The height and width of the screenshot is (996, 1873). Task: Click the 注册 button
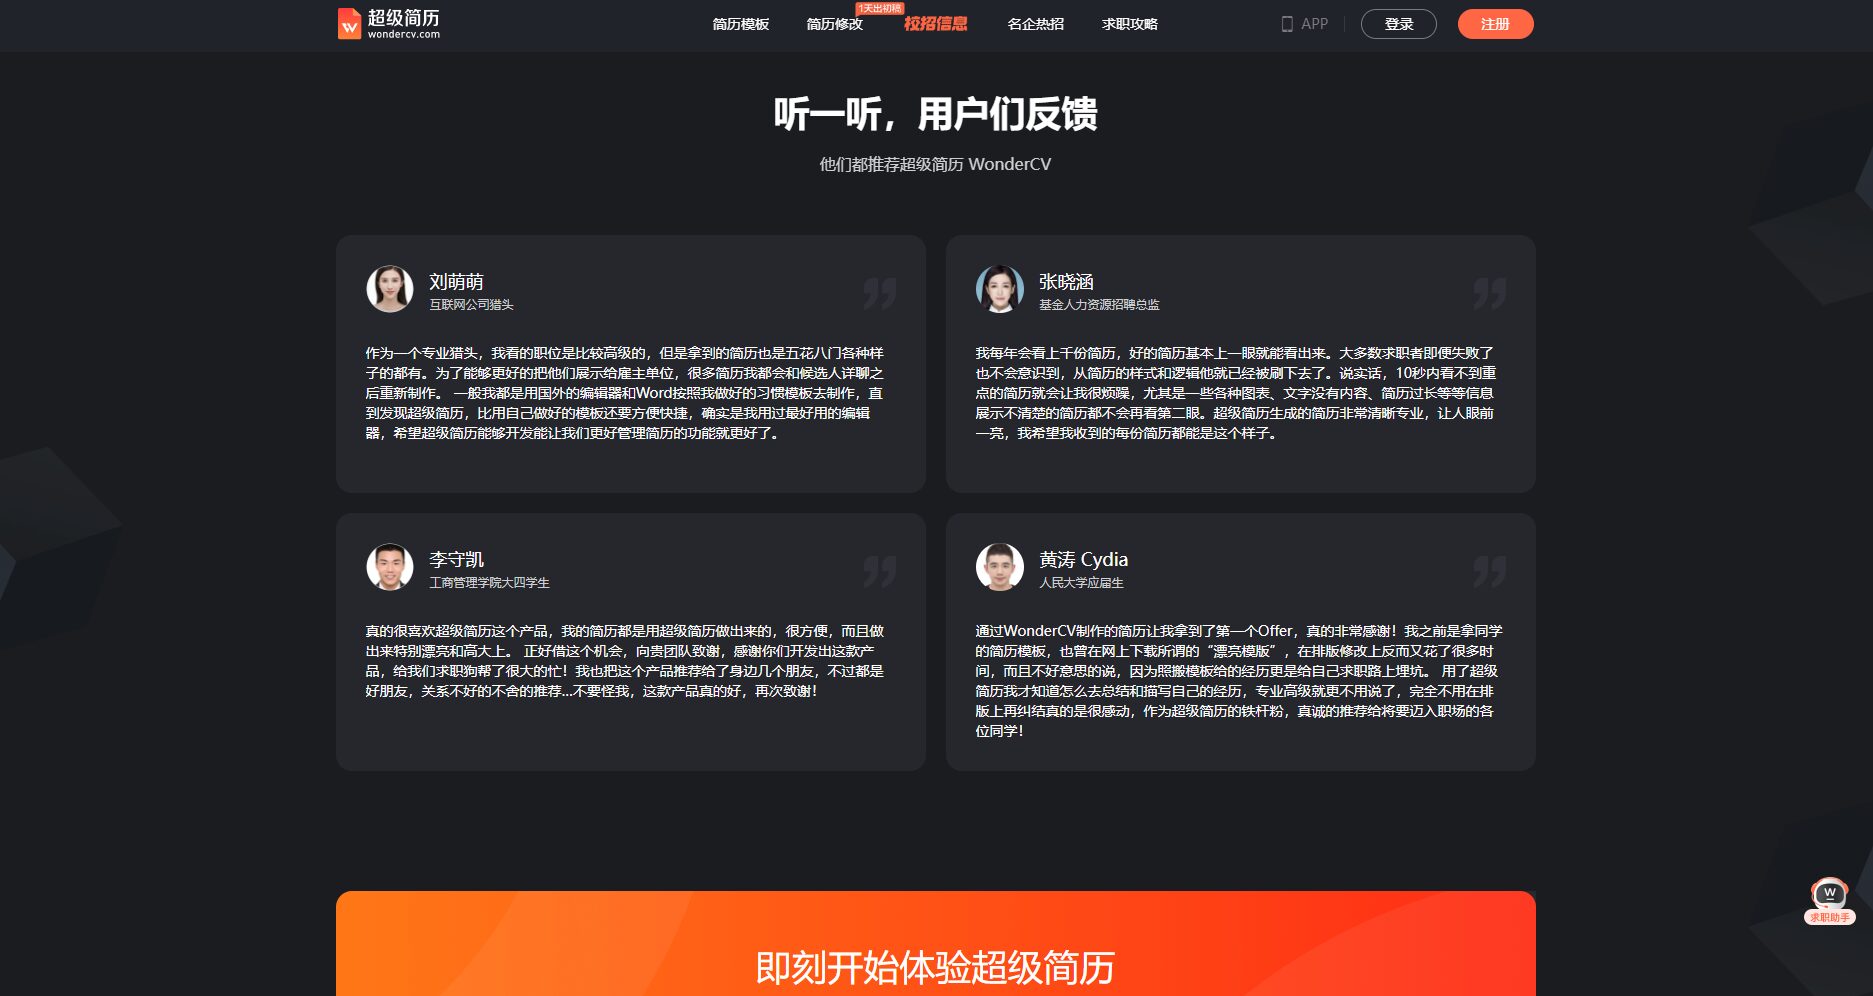pyautogui.click(x=1494, y=24)
